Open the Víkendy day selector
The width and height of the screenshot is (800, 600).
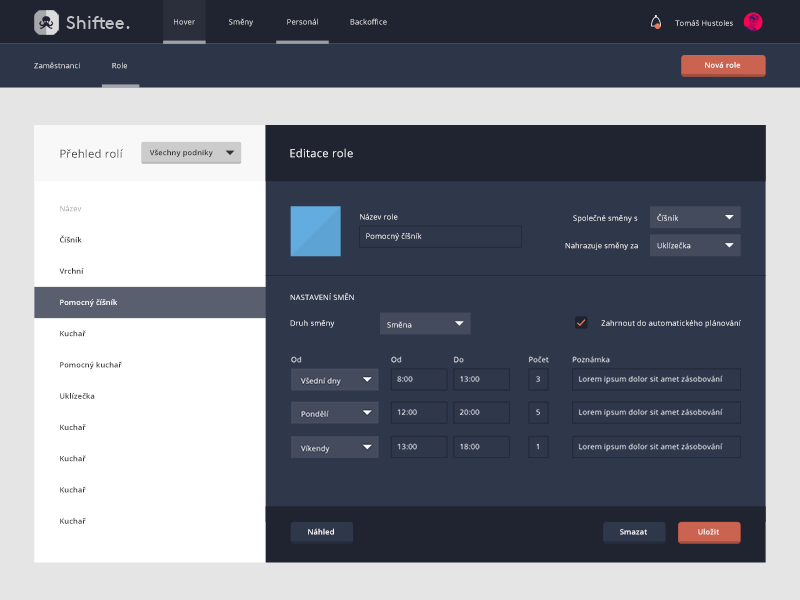coord(334,448)
